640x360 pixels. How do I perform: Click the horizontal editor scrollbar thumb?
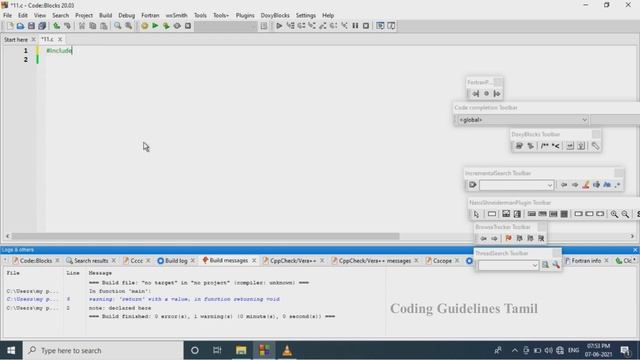pos(205,236)
